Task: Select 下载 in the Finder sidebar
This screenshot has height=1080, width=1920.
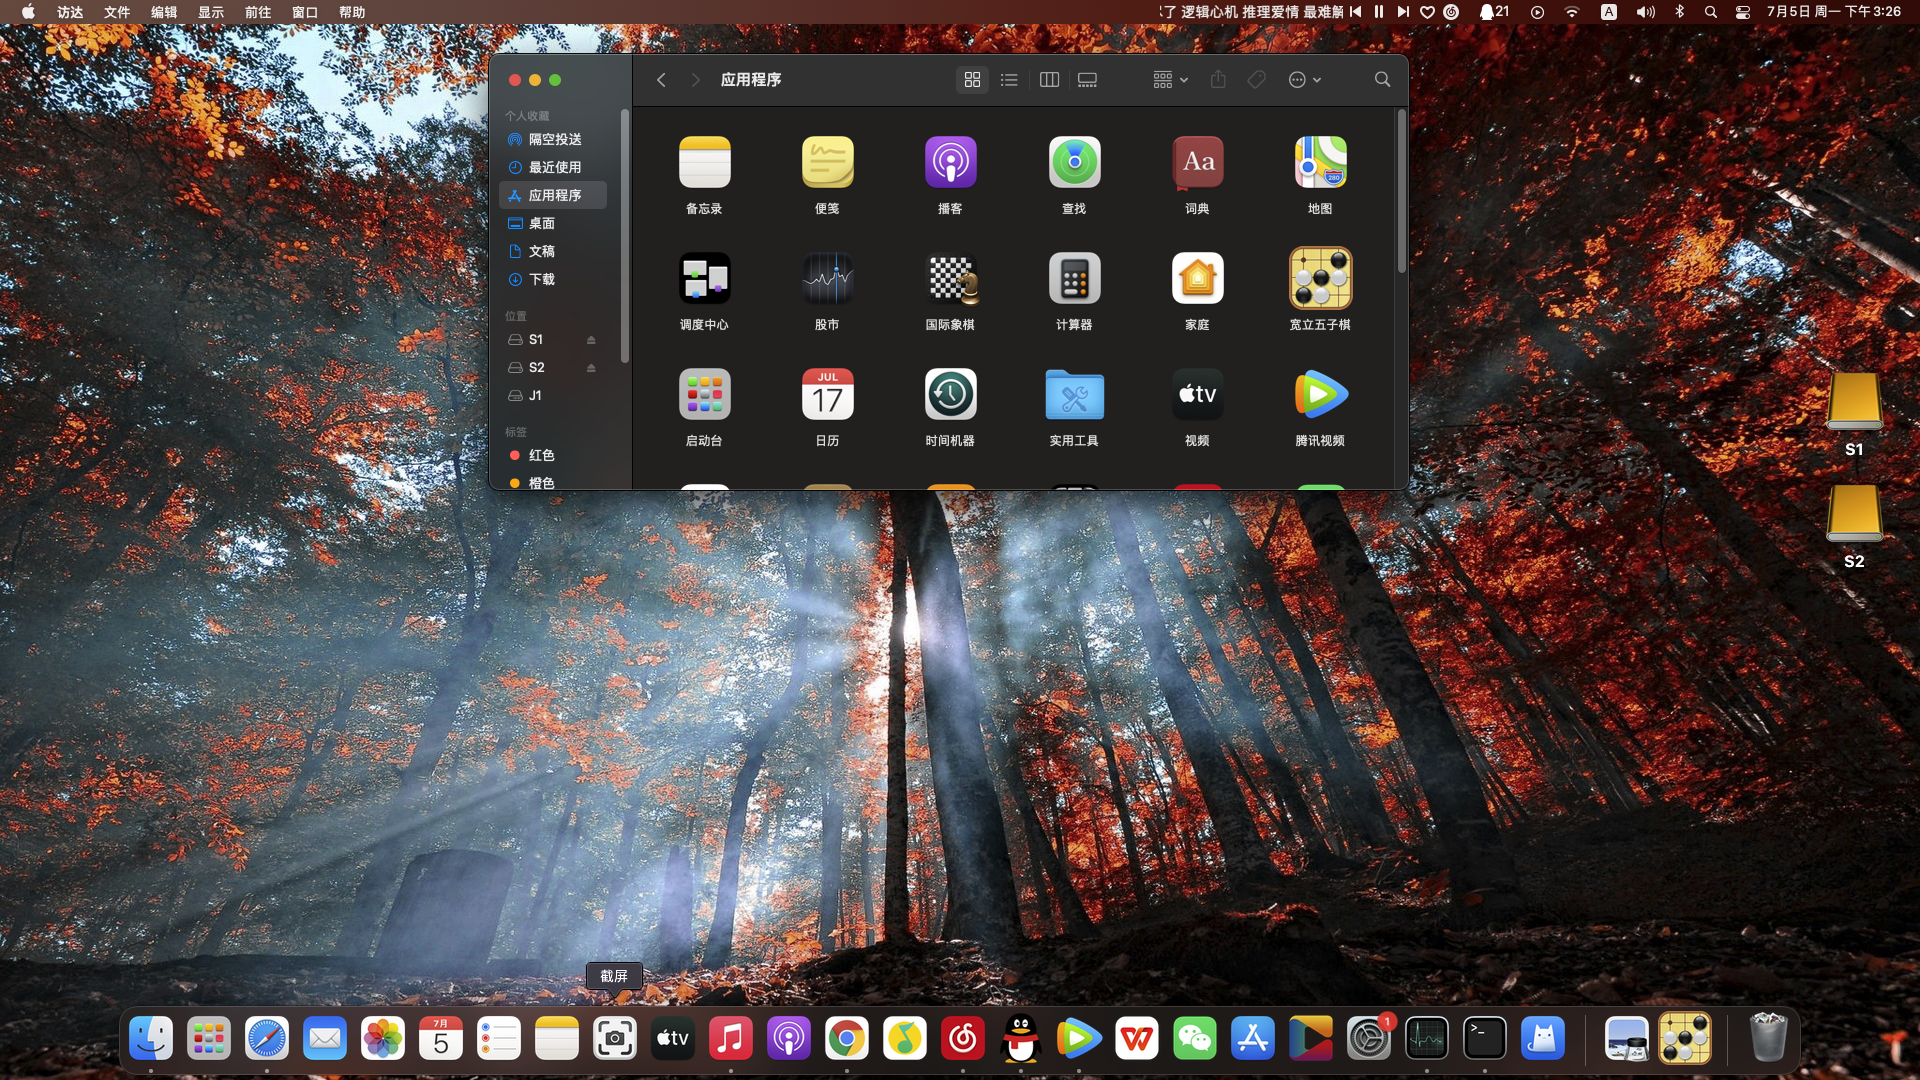Action: (541, 279)
